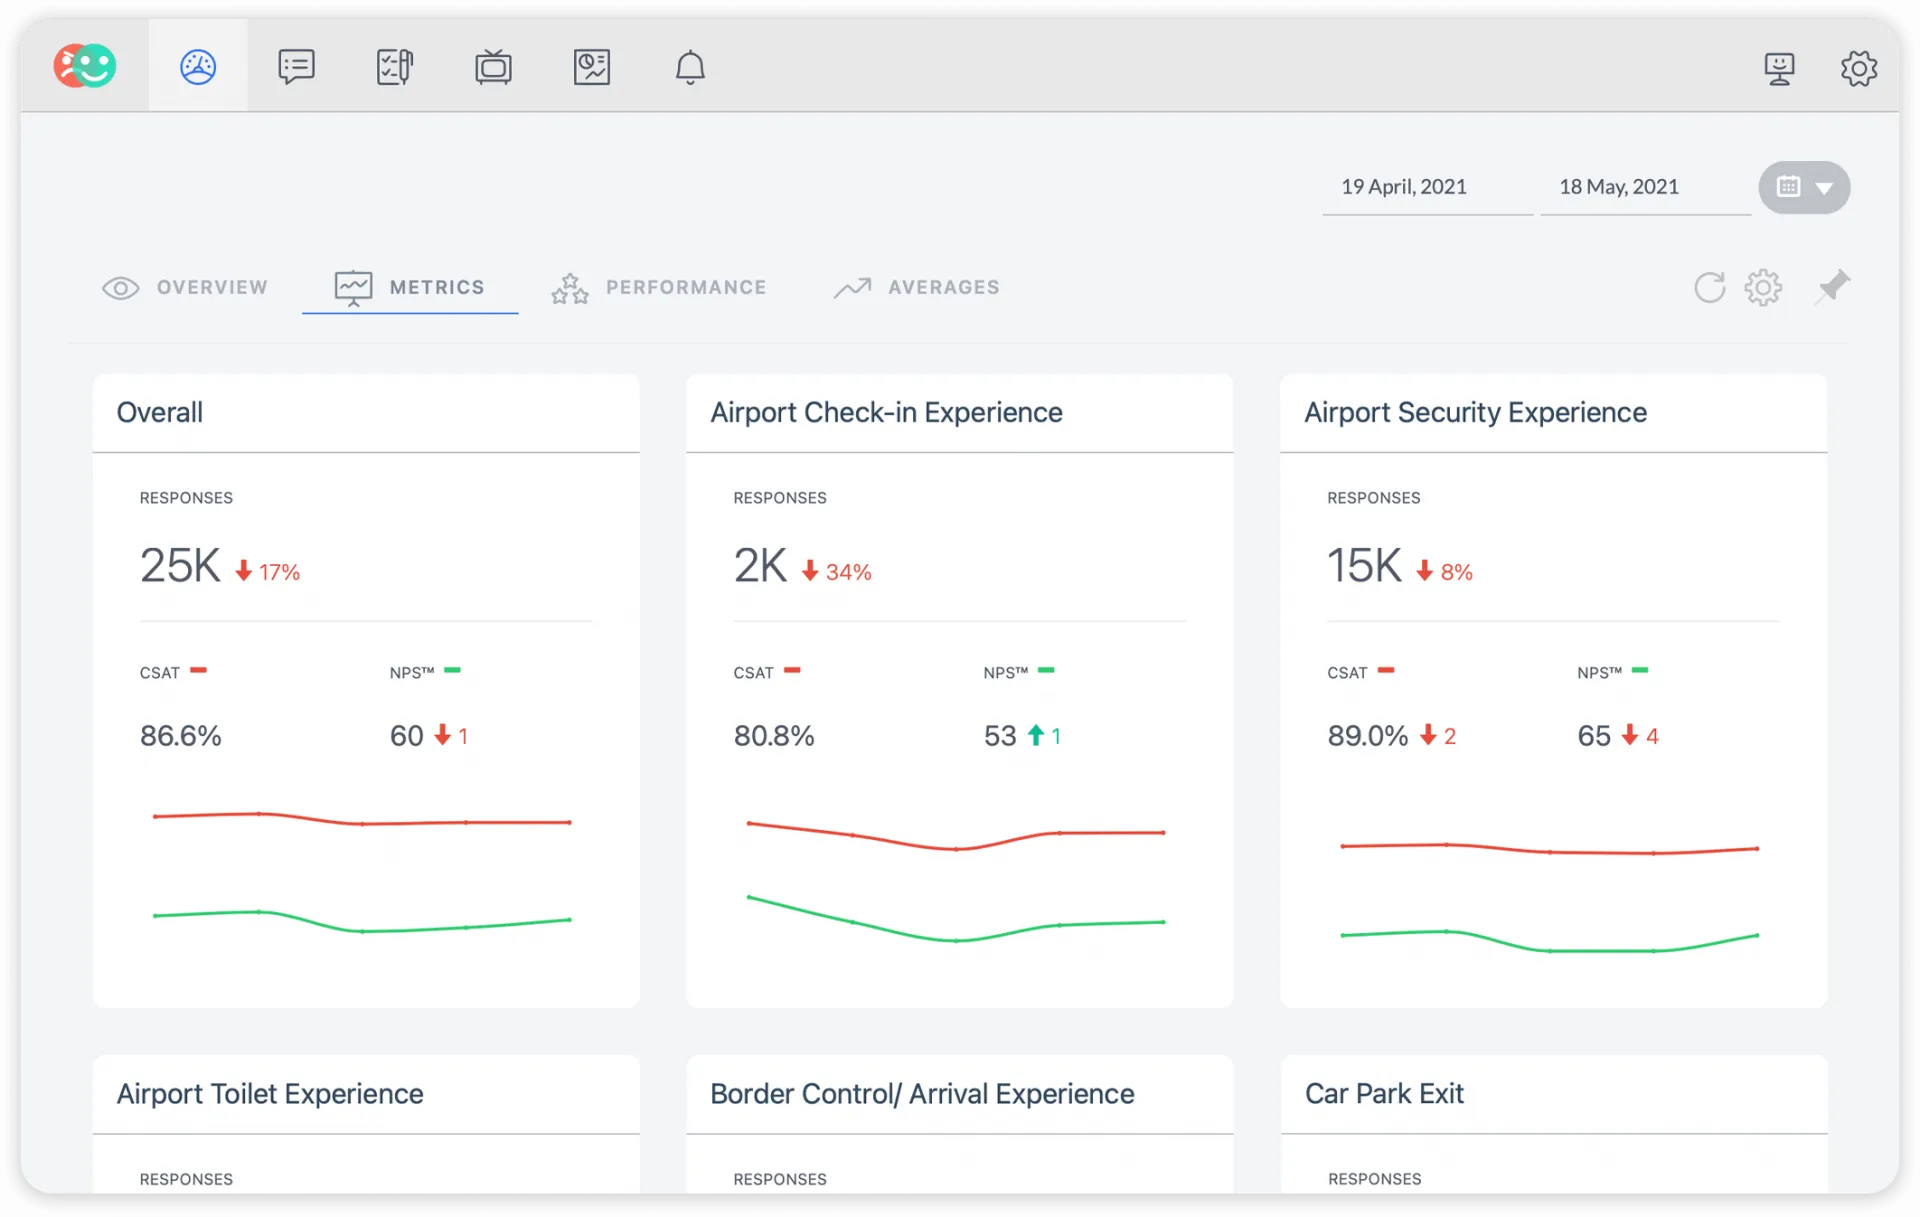This screenshot has height=1217, width=1920.
Task: Open the feedback chat messages icon
Action: pos(296,67)
